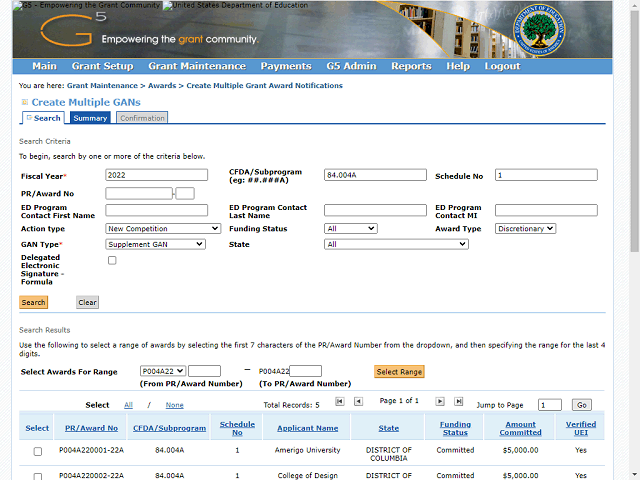Sort by CFDA/Subprogram column
Screen dimensions: 640x480
pos(169,428)
